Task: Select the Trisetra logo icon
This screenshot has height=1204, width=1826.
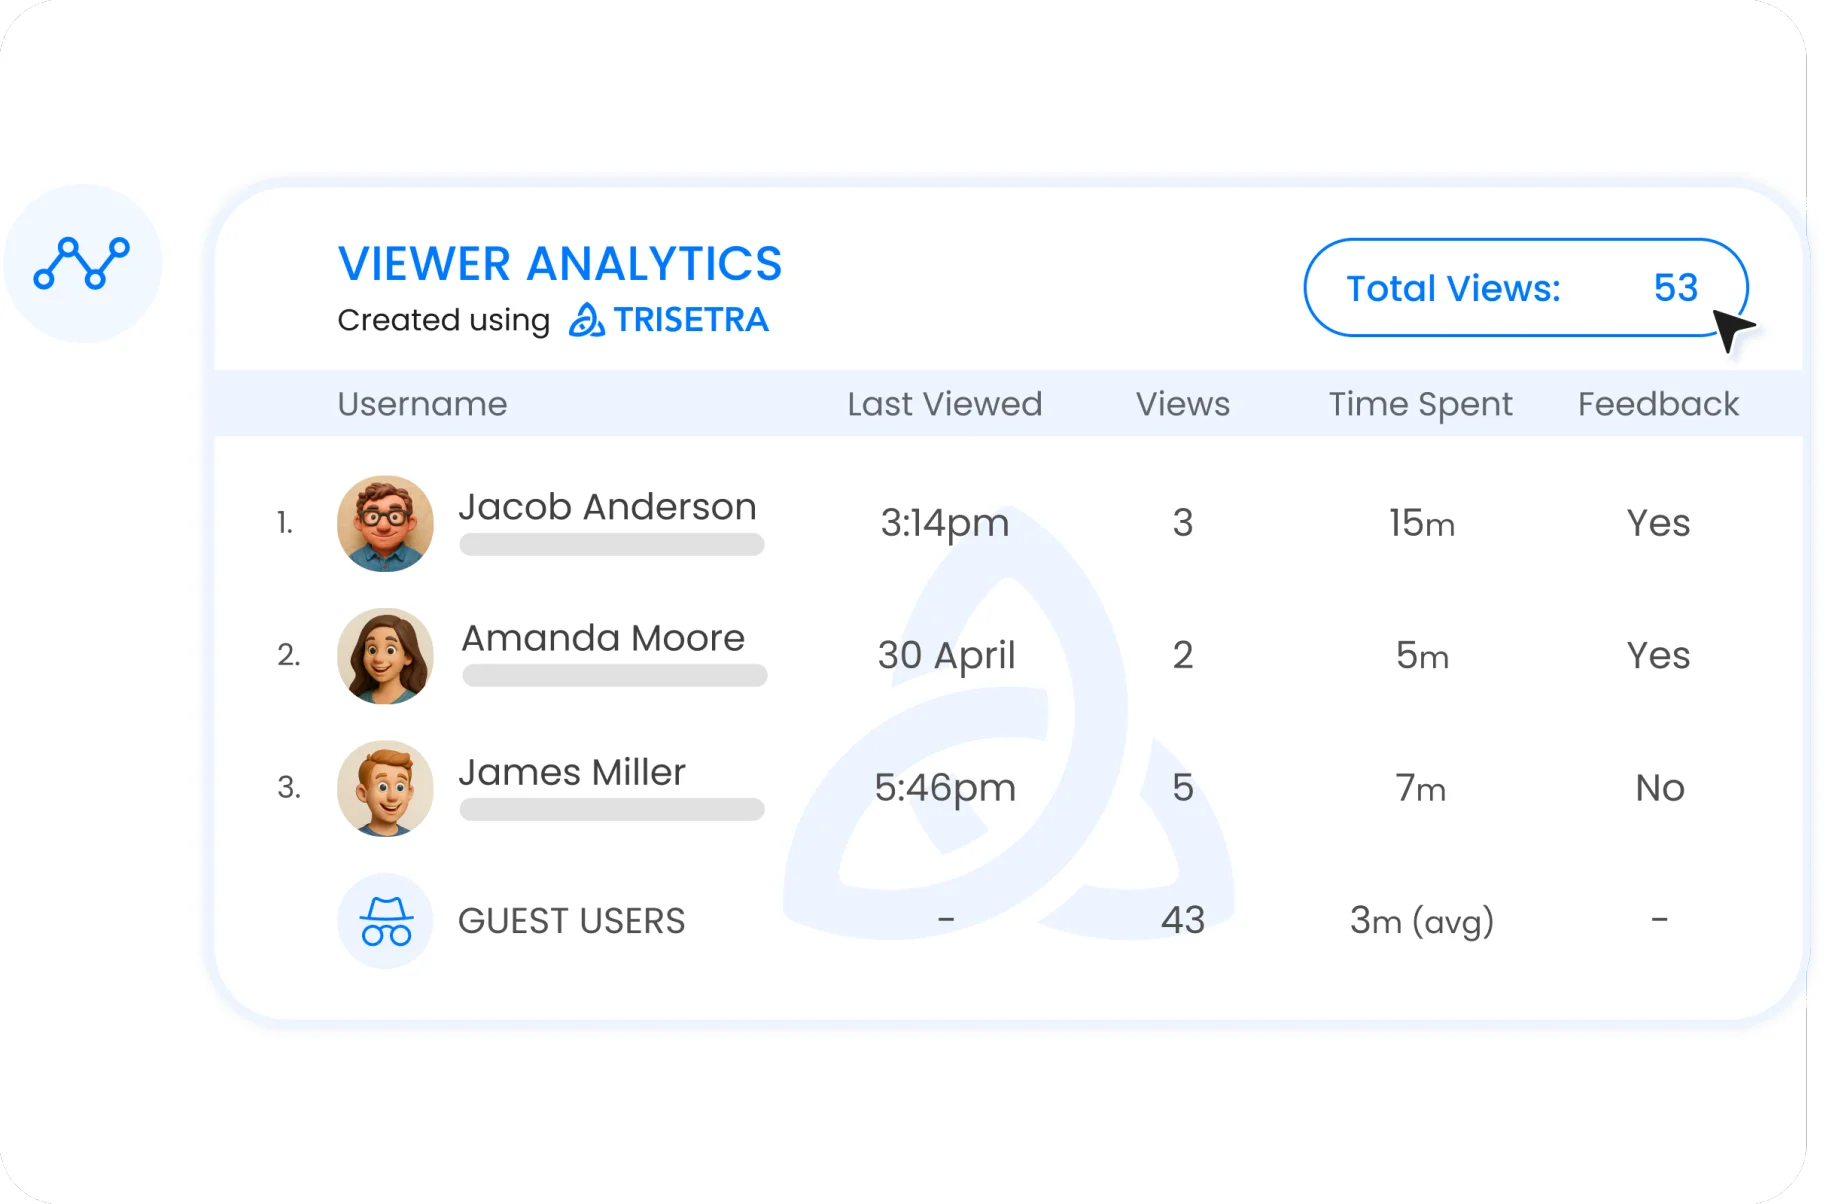Action: click(x=585, y=321)
